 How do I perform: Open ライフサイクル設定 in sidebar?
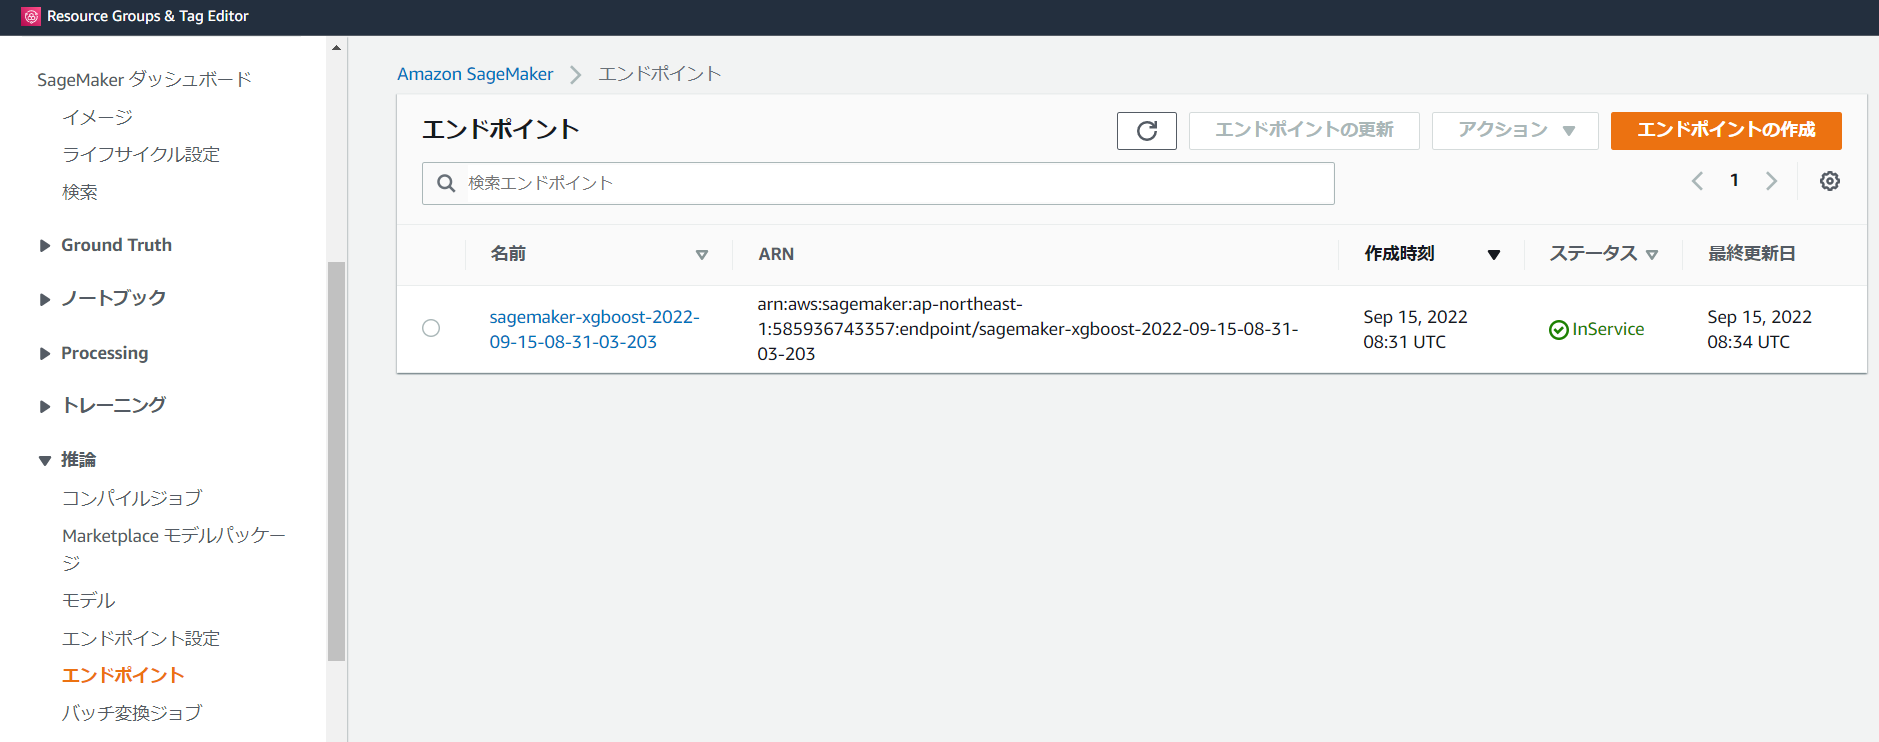(141, 154)
